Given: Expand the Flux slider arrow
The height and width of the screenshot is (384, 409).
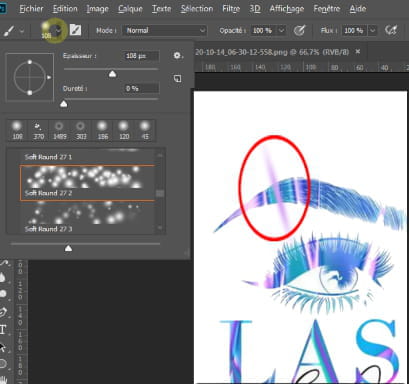Looking at the screenshot, I should (372, 31).
